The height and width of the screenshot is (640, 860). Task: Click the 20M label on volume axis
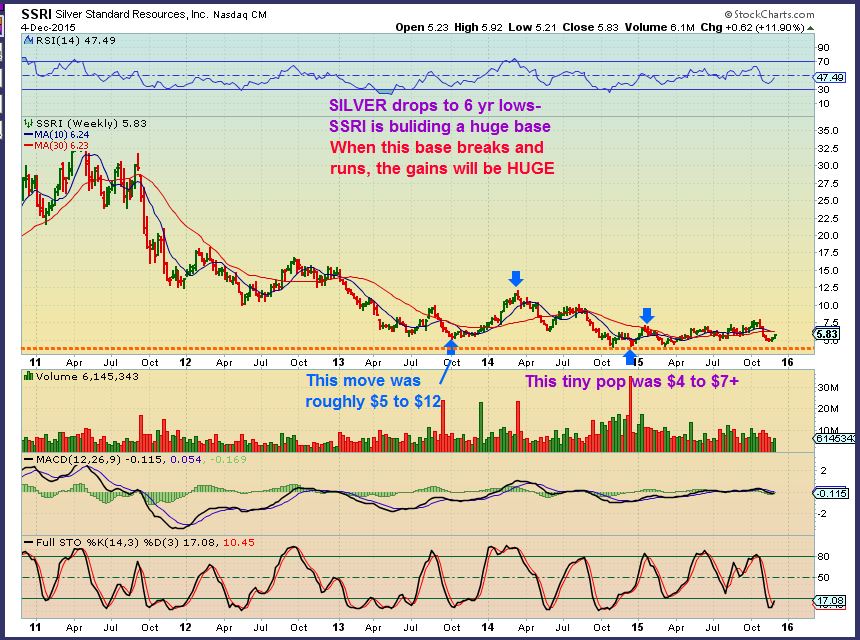828,409
